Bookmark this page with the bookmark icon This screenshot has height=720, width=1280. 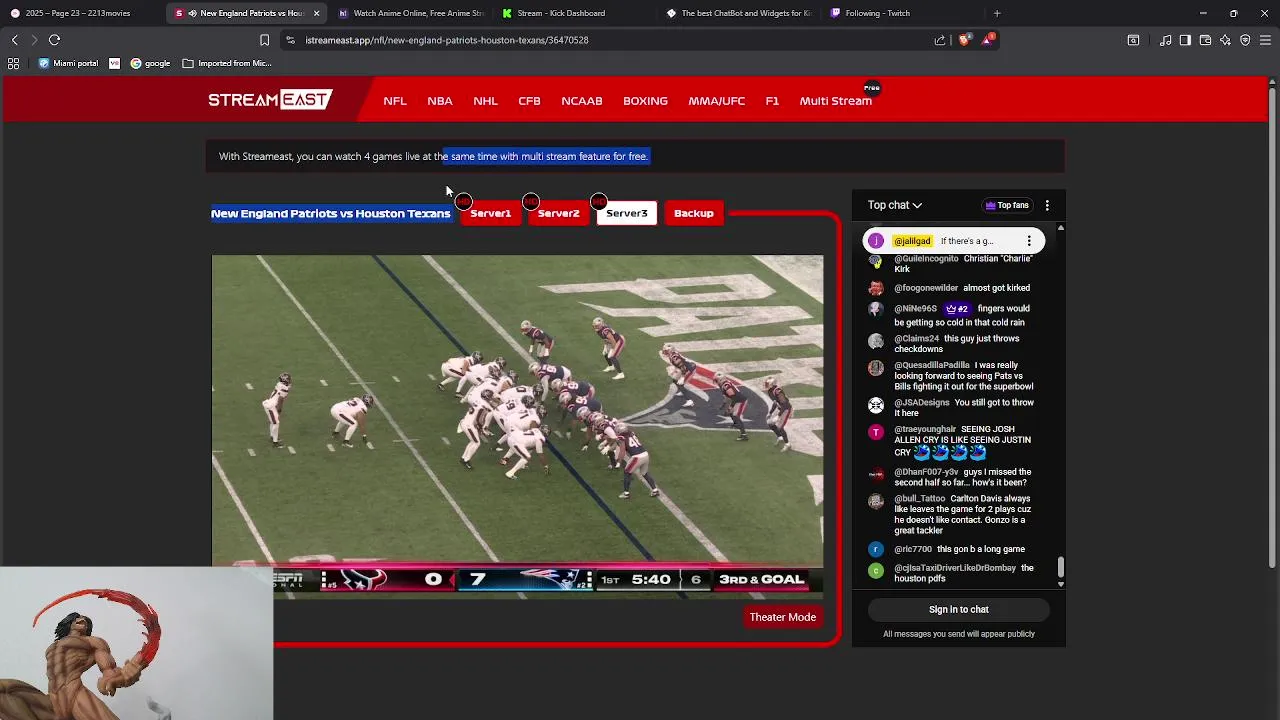click(x=264, y=40)
